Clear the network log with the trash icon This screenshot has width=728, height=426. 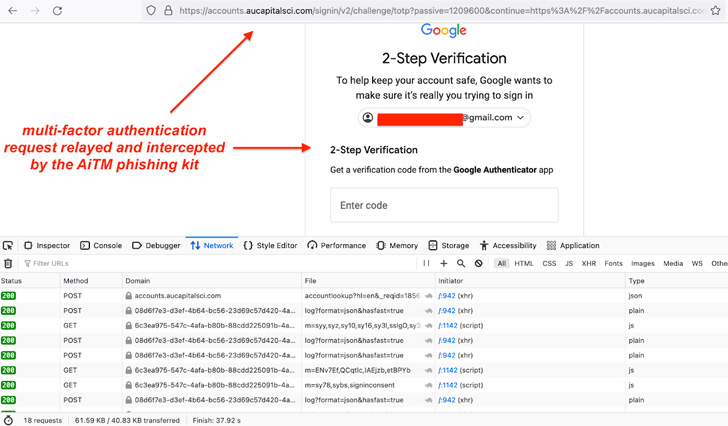pyautogui.click(x=8, y=264)
